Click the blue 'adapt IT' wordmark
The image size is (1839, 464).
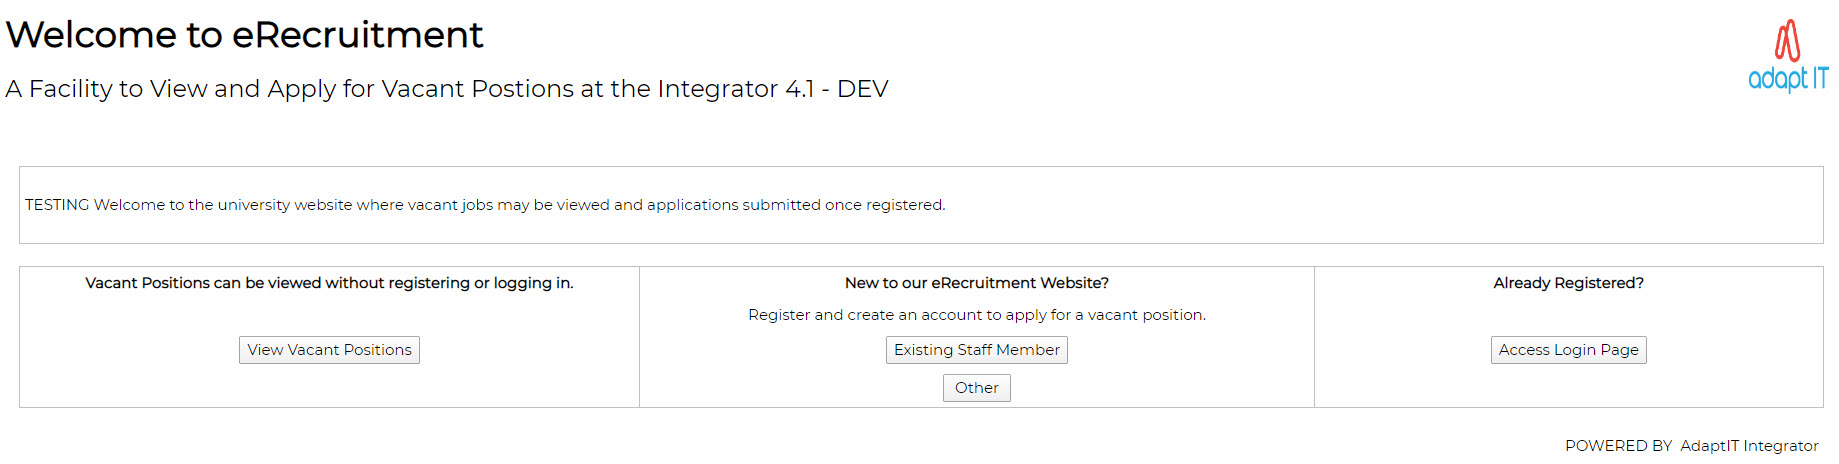coord(1787,78)
